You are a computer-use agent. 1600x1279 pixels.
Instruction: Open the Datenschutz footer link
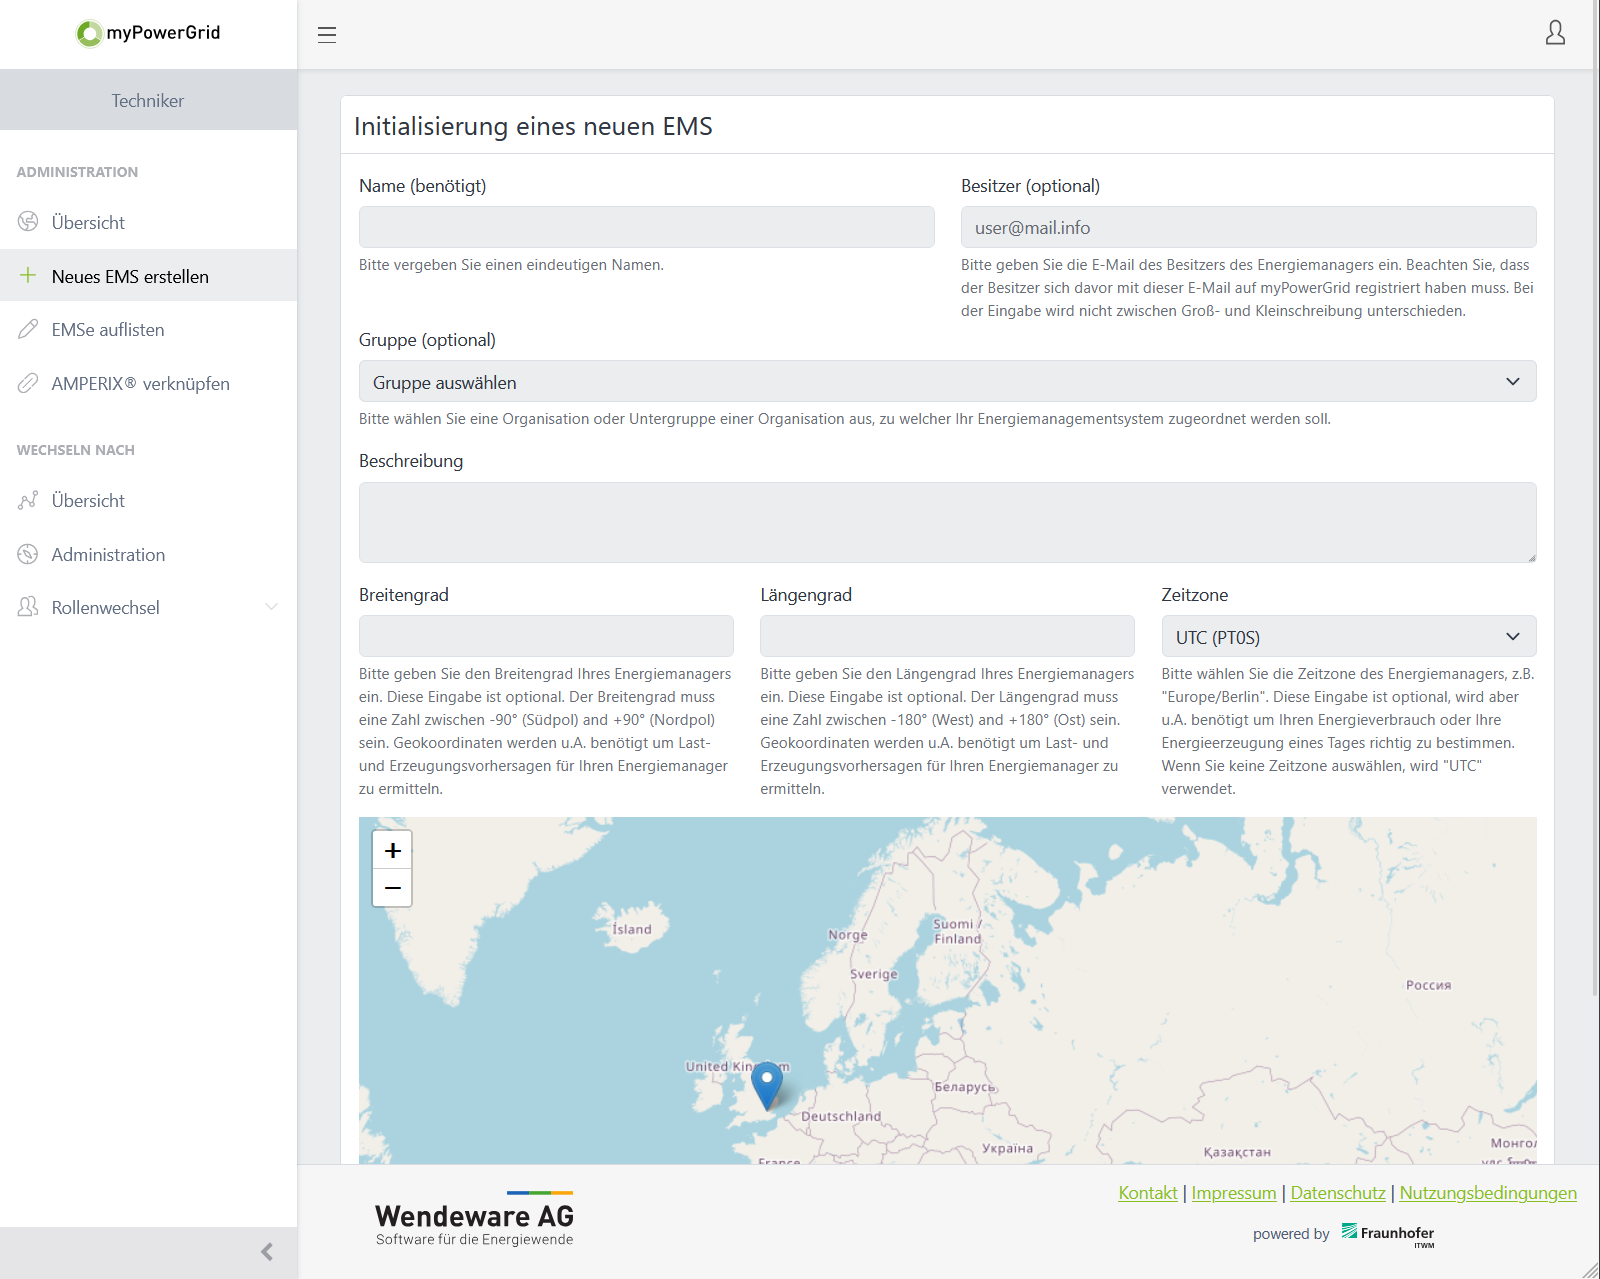click(x=1337, y=1193)
